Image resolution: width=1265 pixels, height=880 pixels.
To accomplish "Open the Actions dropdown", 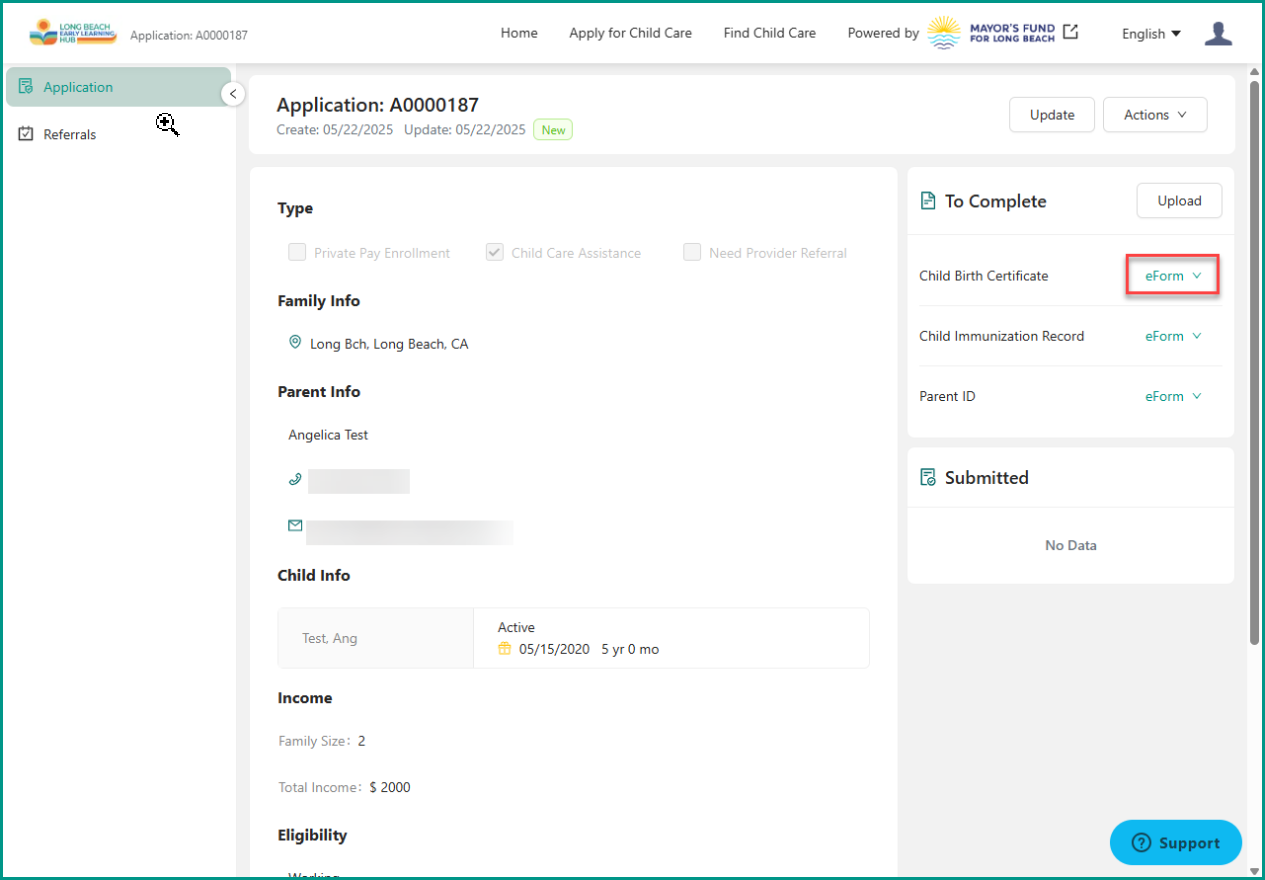I will click(x=1155, y=115).
